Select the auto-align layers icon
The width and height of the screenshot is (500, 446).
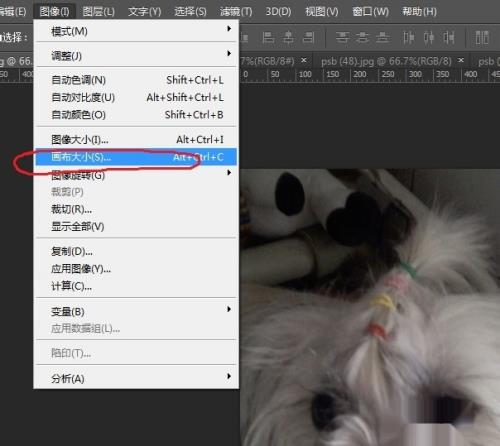coord(482,38)
